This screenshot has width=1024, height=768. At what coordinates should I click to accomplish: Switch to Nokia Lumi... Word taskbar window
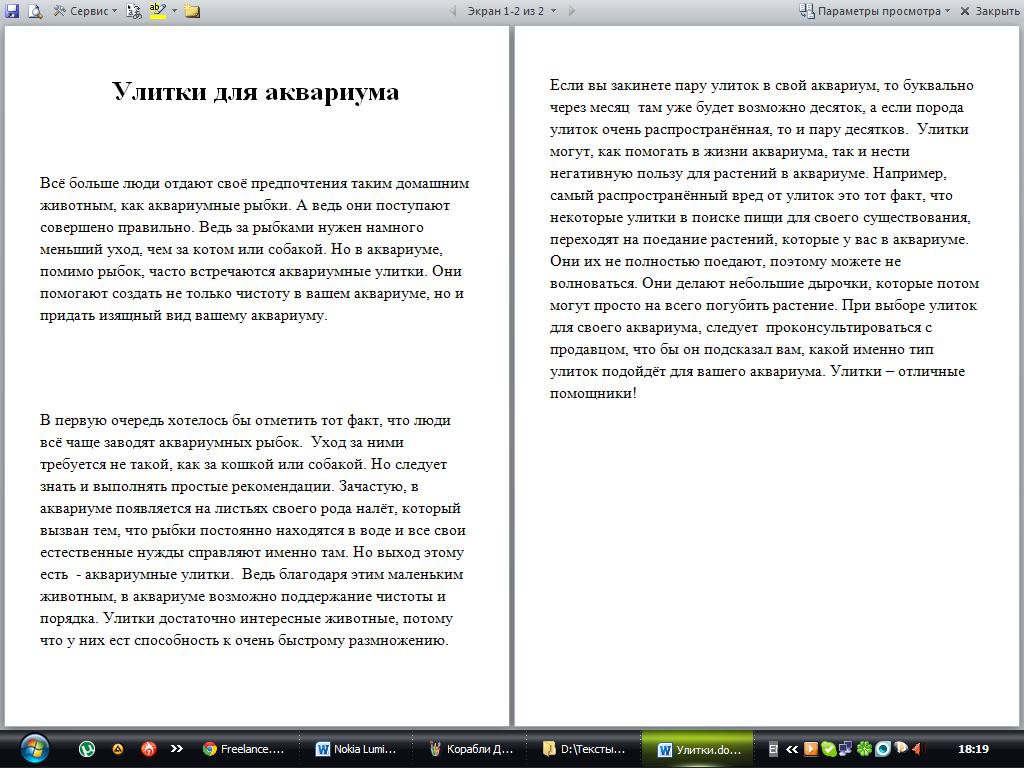tap(357, 749)
